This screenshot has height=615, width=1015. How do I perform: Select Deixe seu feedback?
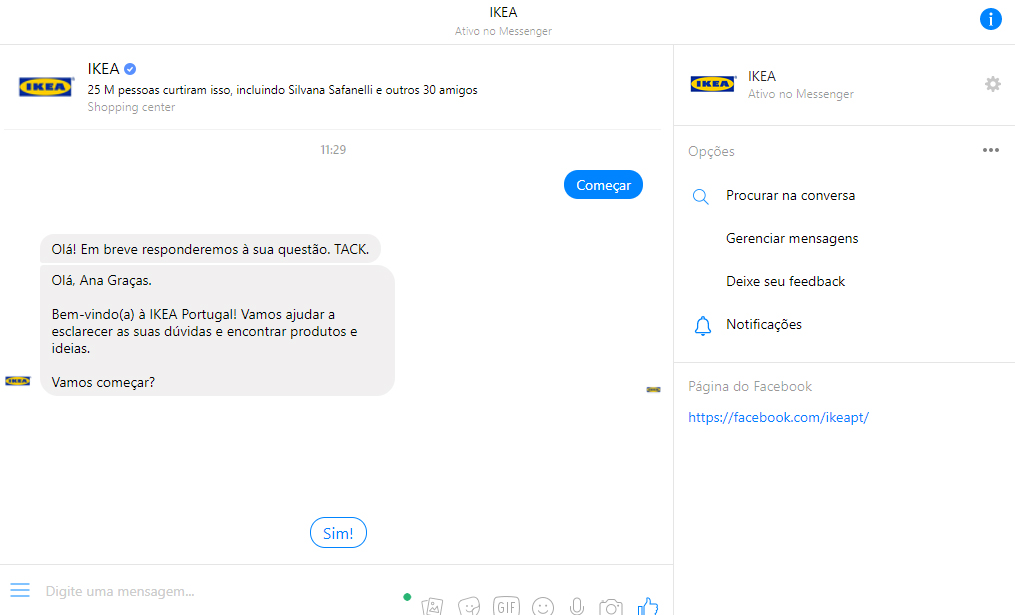785,281
